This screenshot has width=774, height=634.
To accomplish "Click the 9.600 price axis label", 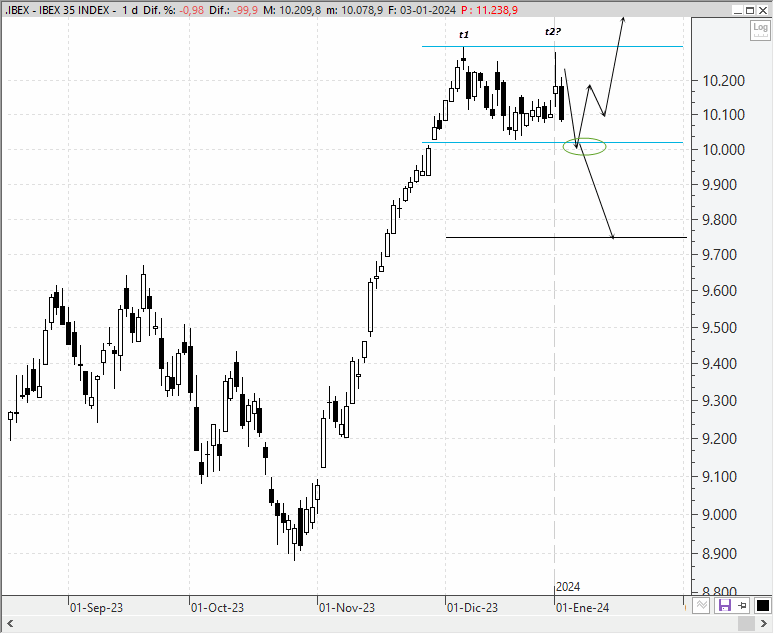I will 719,291.
